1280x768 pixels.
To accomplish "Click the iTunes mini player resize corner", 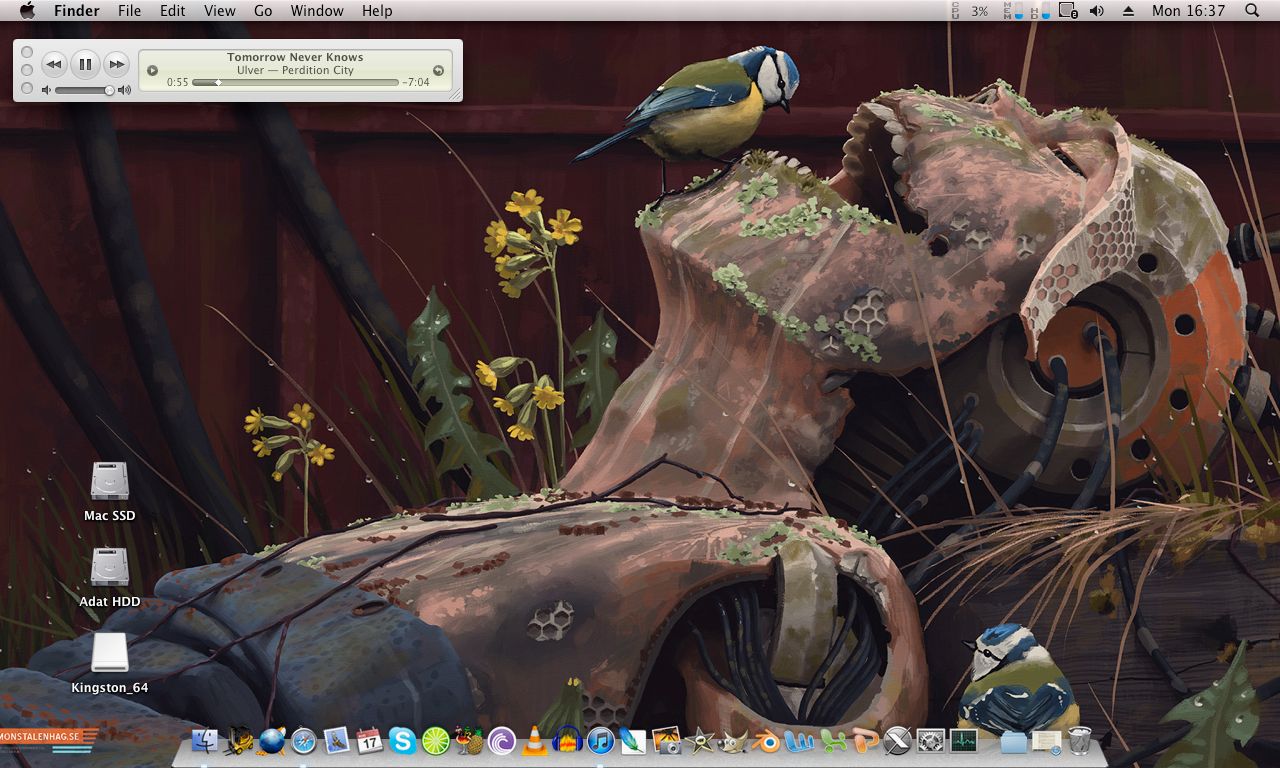I will point(456,95).
